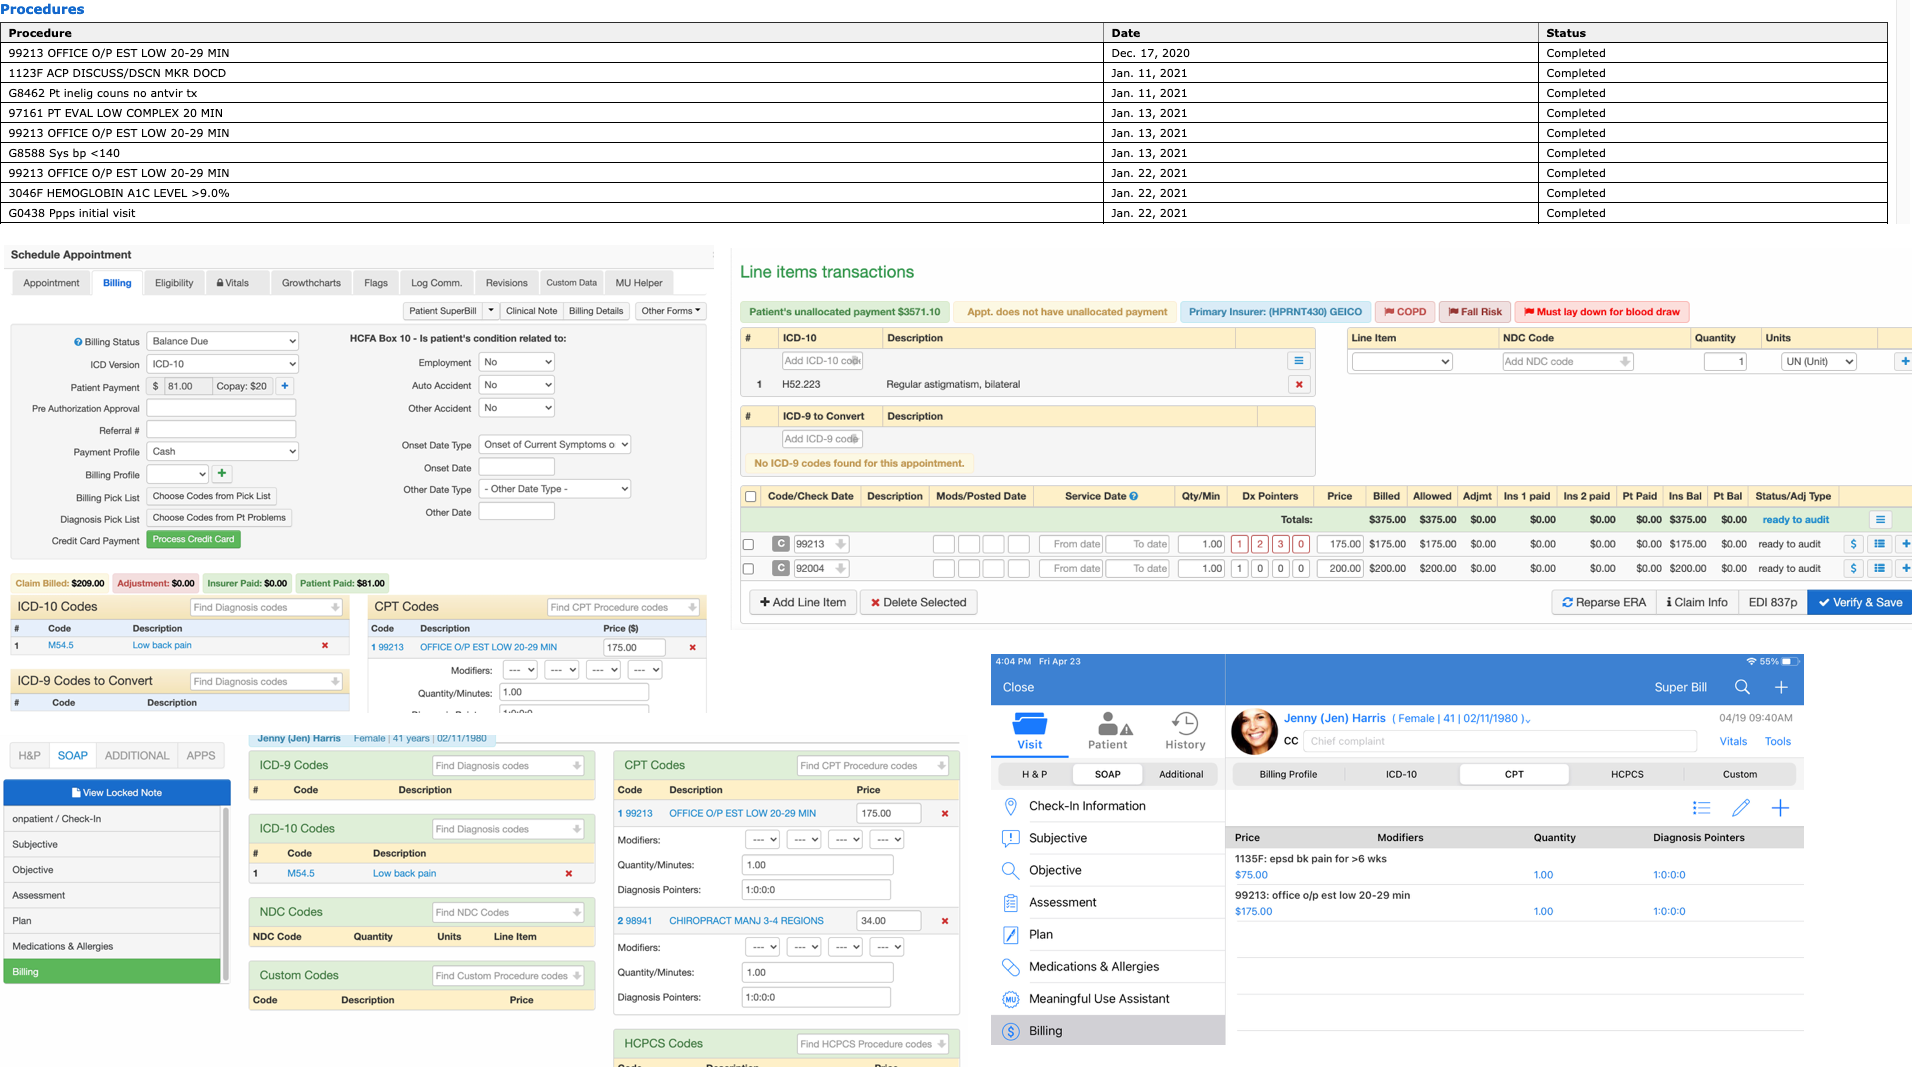This screenshot has width=1912, height=1067.
Task: Click the dollar icon on the 92004 line item row
Action: point(1854,568)
